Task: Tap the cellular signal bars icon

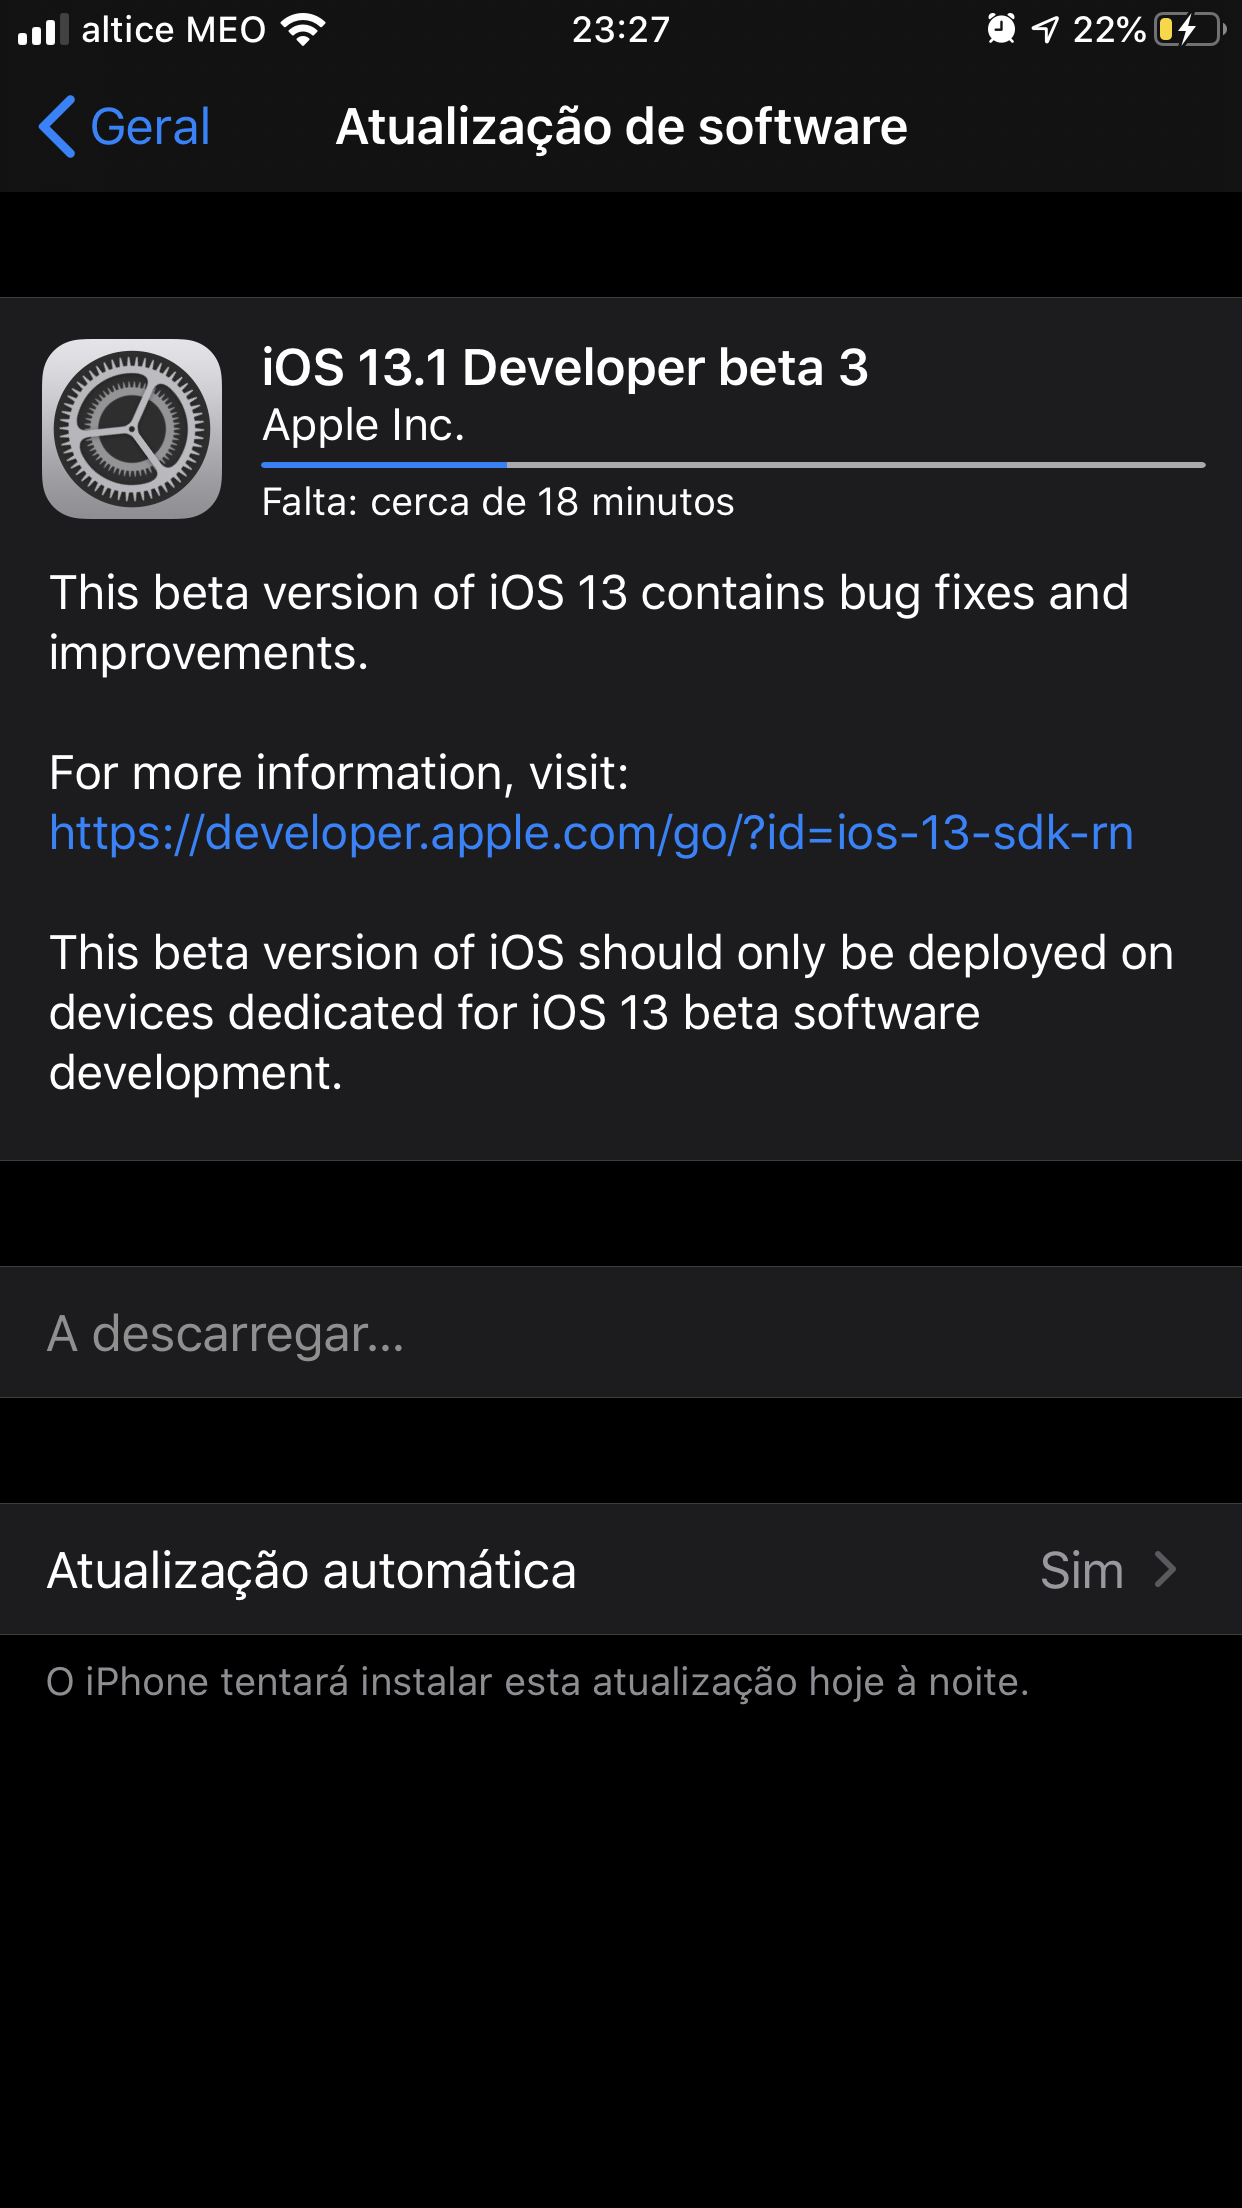Action: coord(43,30)
